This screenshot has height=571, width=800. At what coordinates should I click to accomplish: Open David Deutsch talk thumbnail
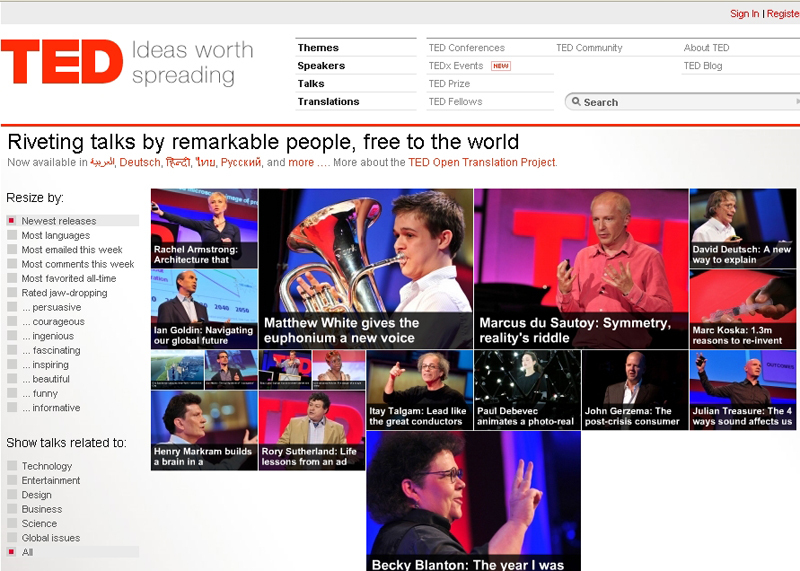tap(743, 228)
